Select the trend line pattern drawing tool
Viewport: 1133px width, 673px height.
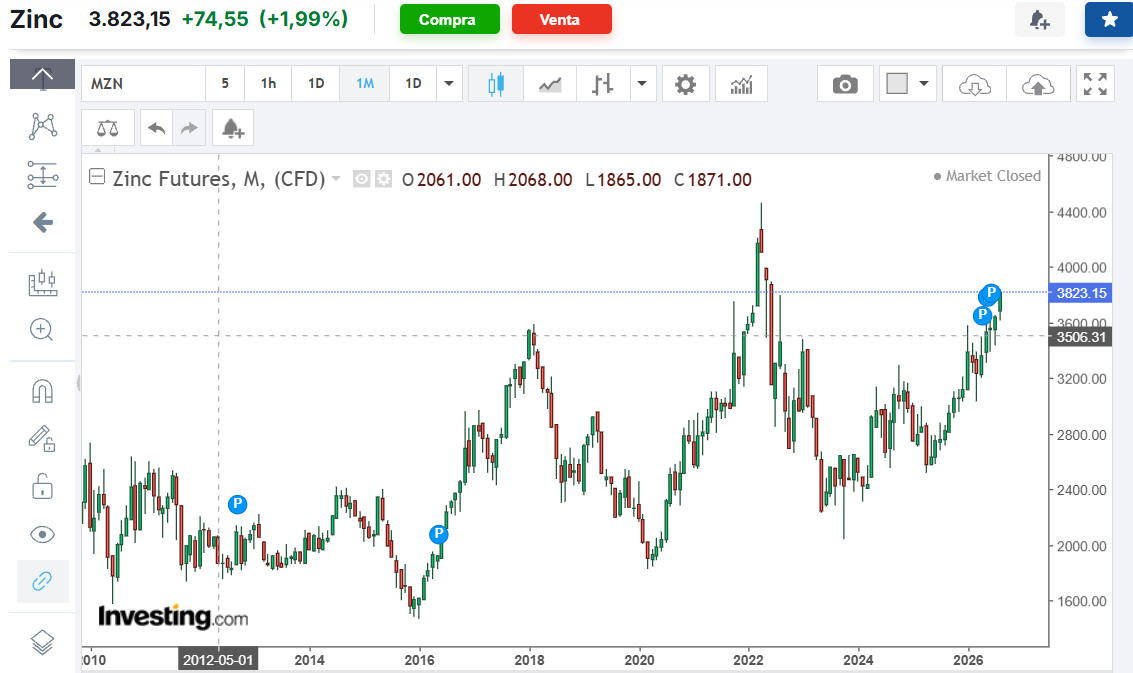click(43, 126)
